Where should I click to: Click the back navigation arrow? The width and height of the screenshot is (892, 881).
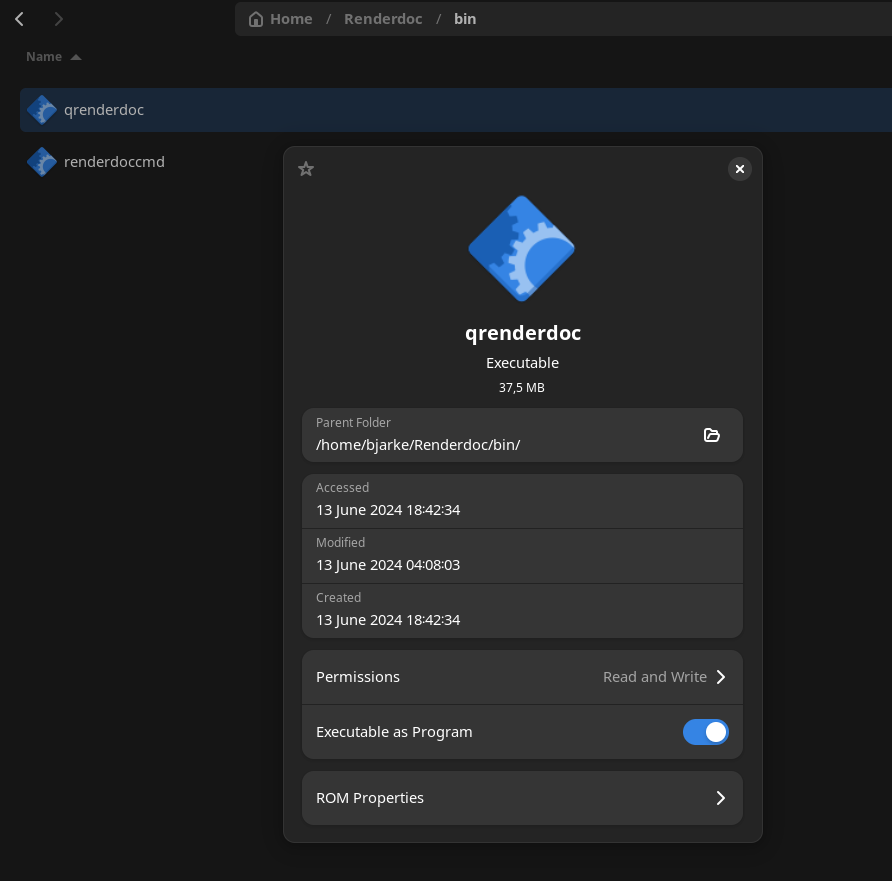tap(19, 19)
